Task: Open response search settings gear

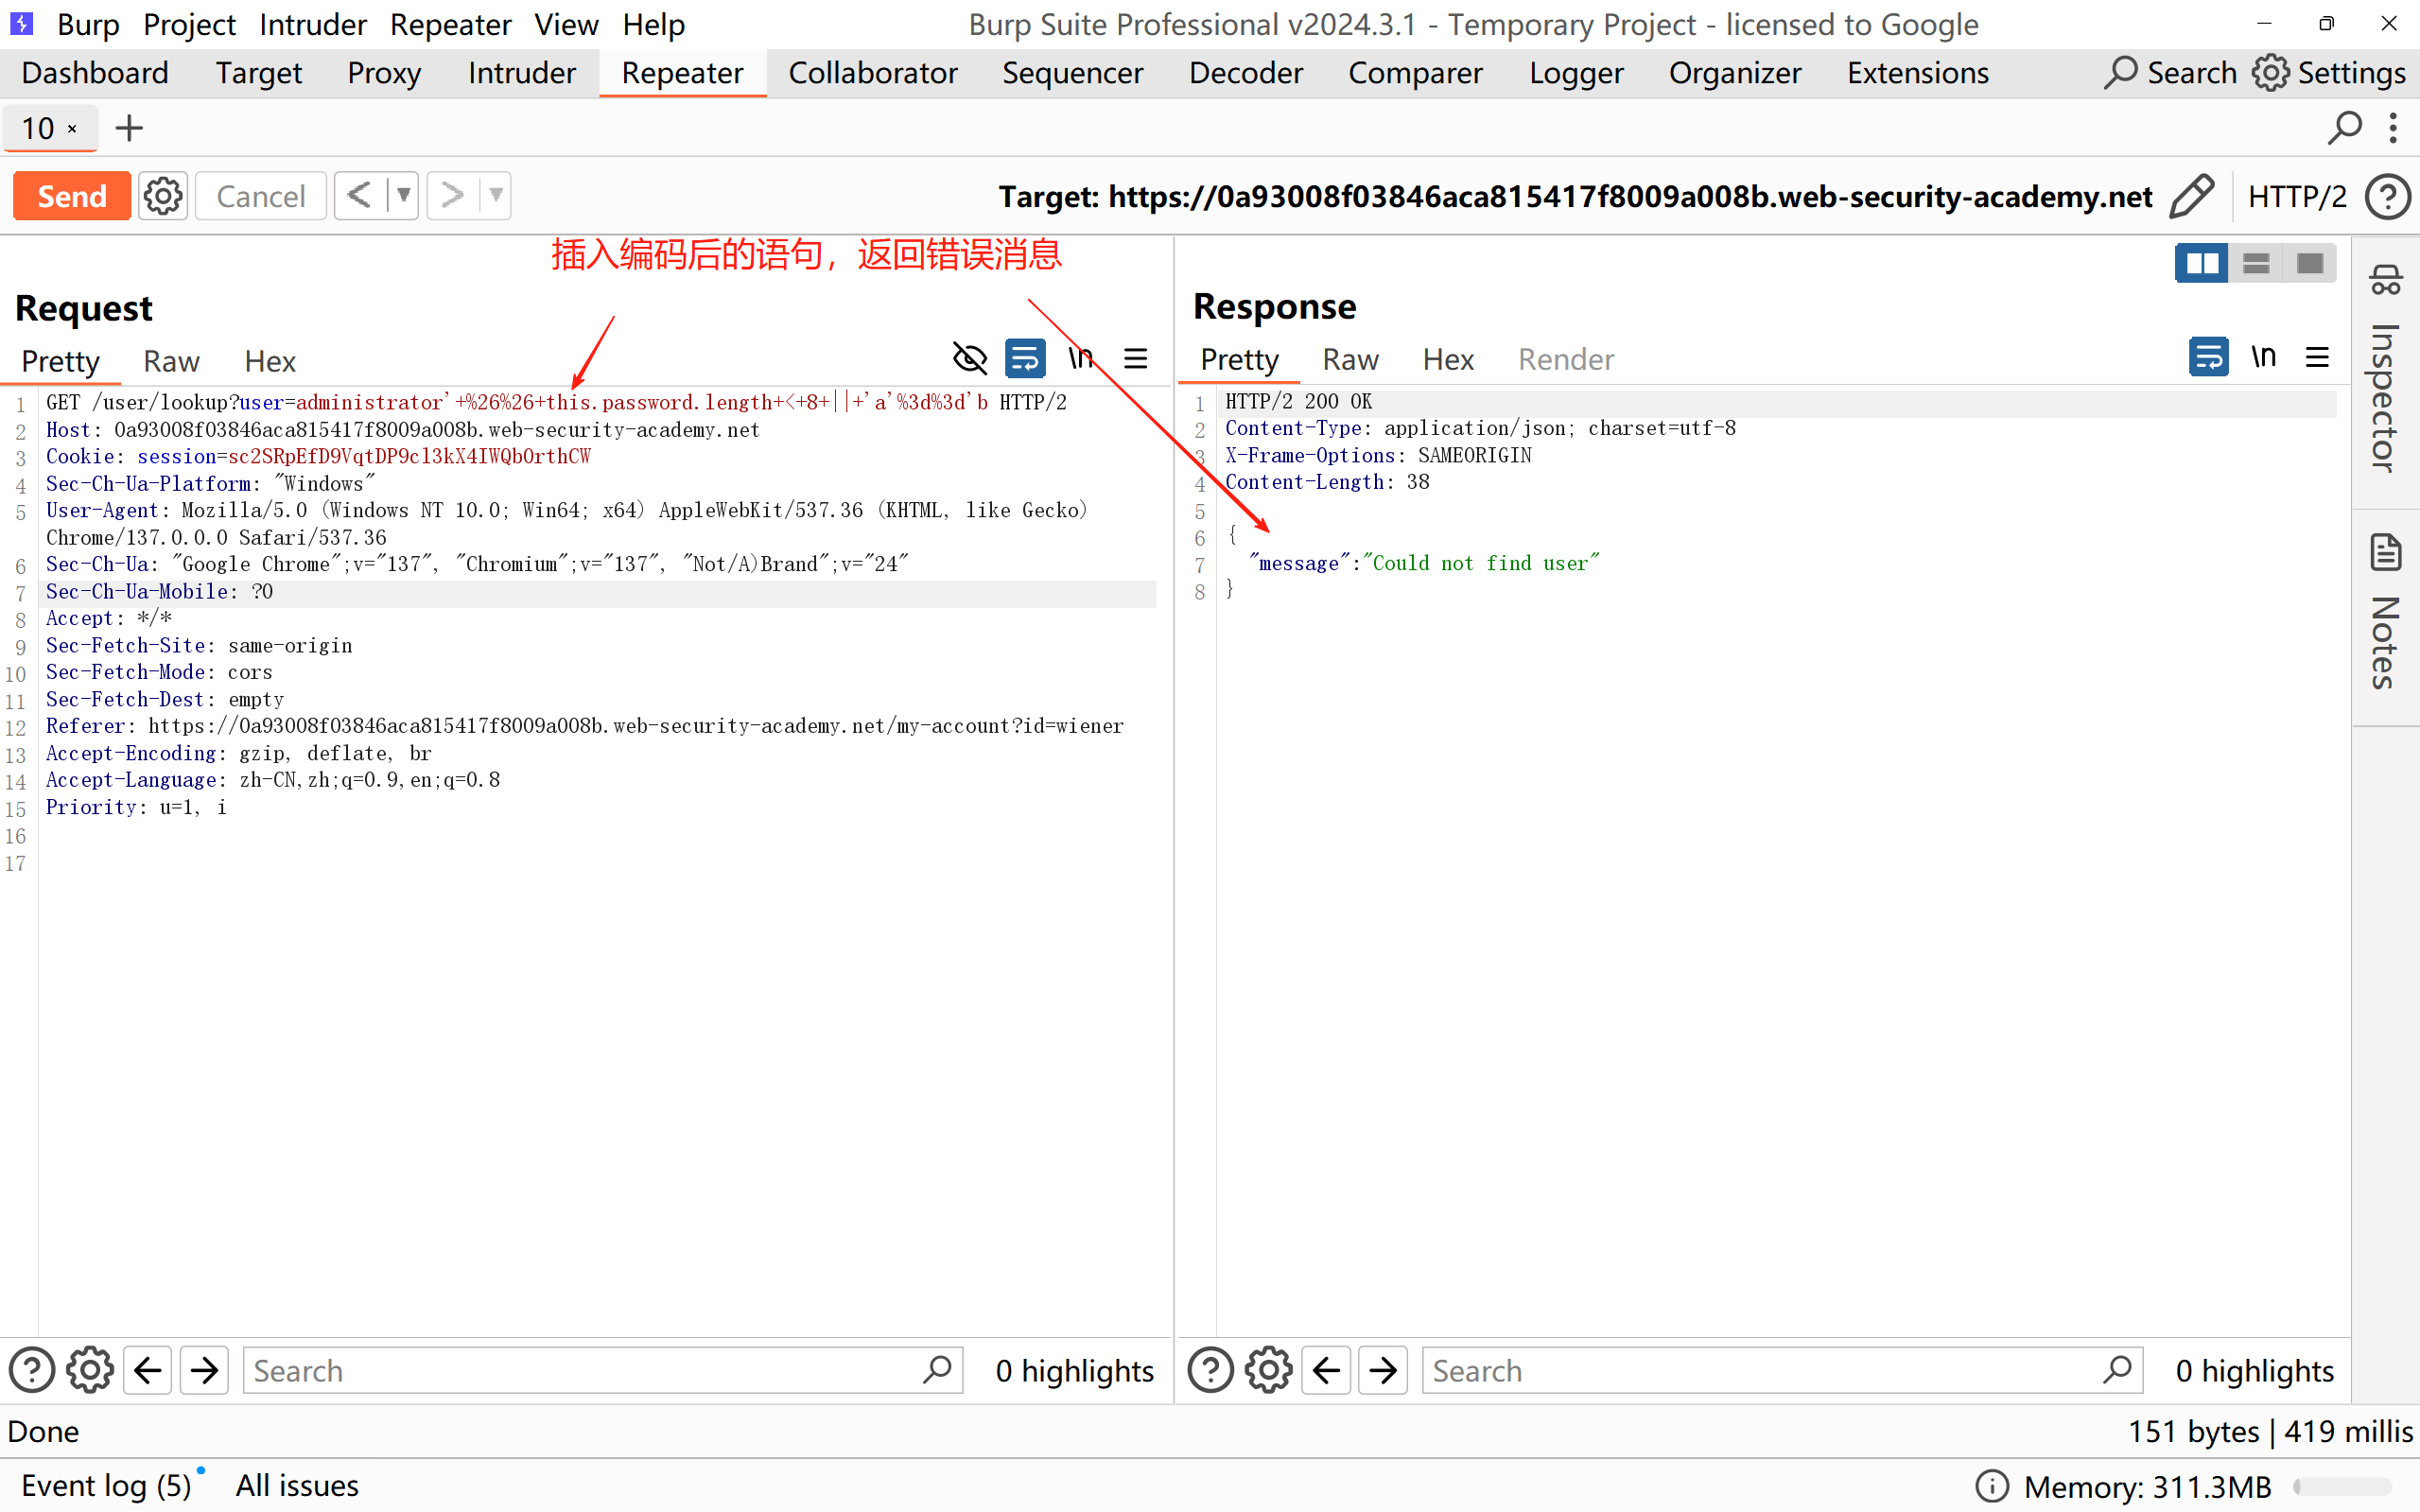Action: (x=1268, y=1370)
